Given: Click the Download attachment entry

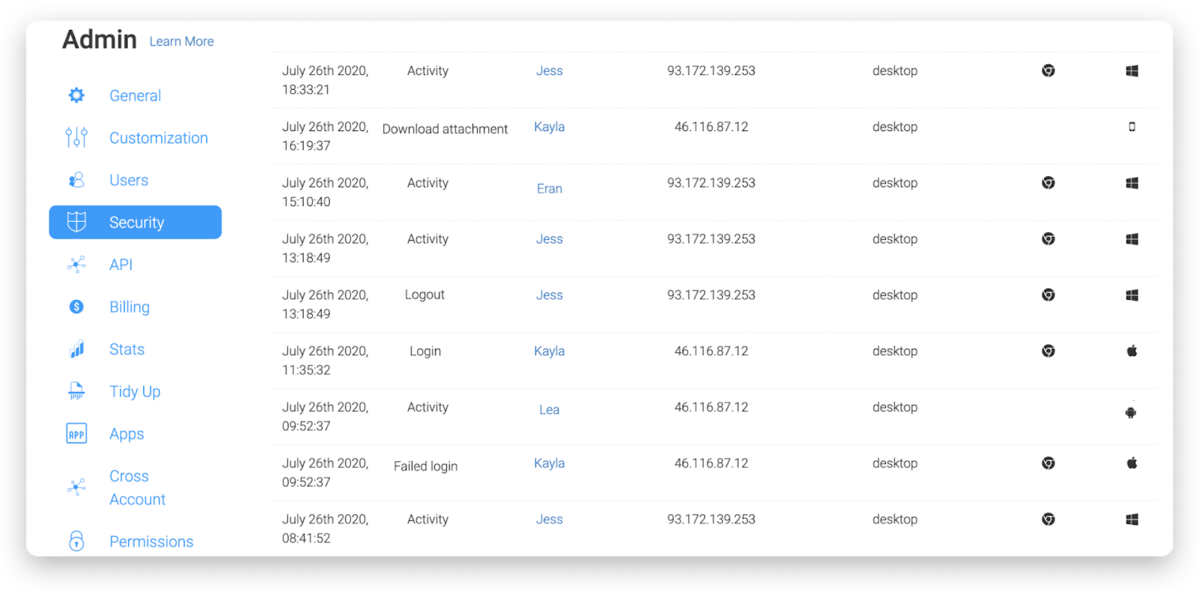Looking at the screenshot, I should 445,129.
